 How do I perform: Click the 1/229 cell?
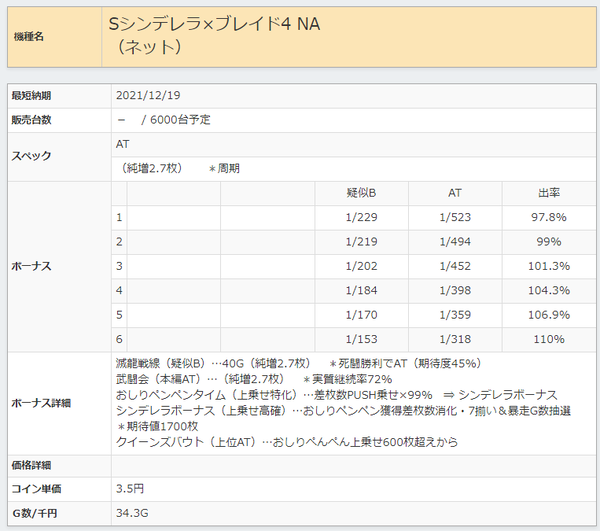(361, 217)
